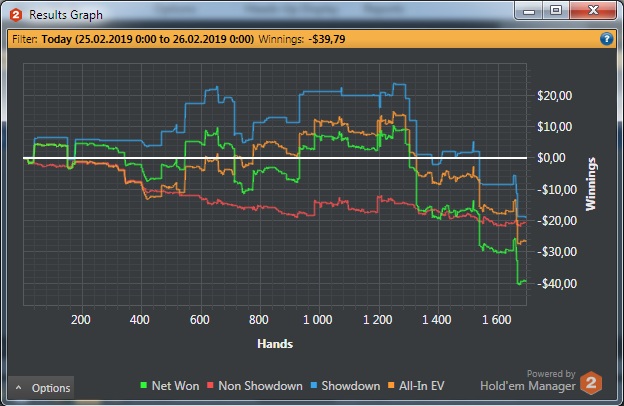
Task: Select blue Showdown legend swatch
Action: pos(314,385)
